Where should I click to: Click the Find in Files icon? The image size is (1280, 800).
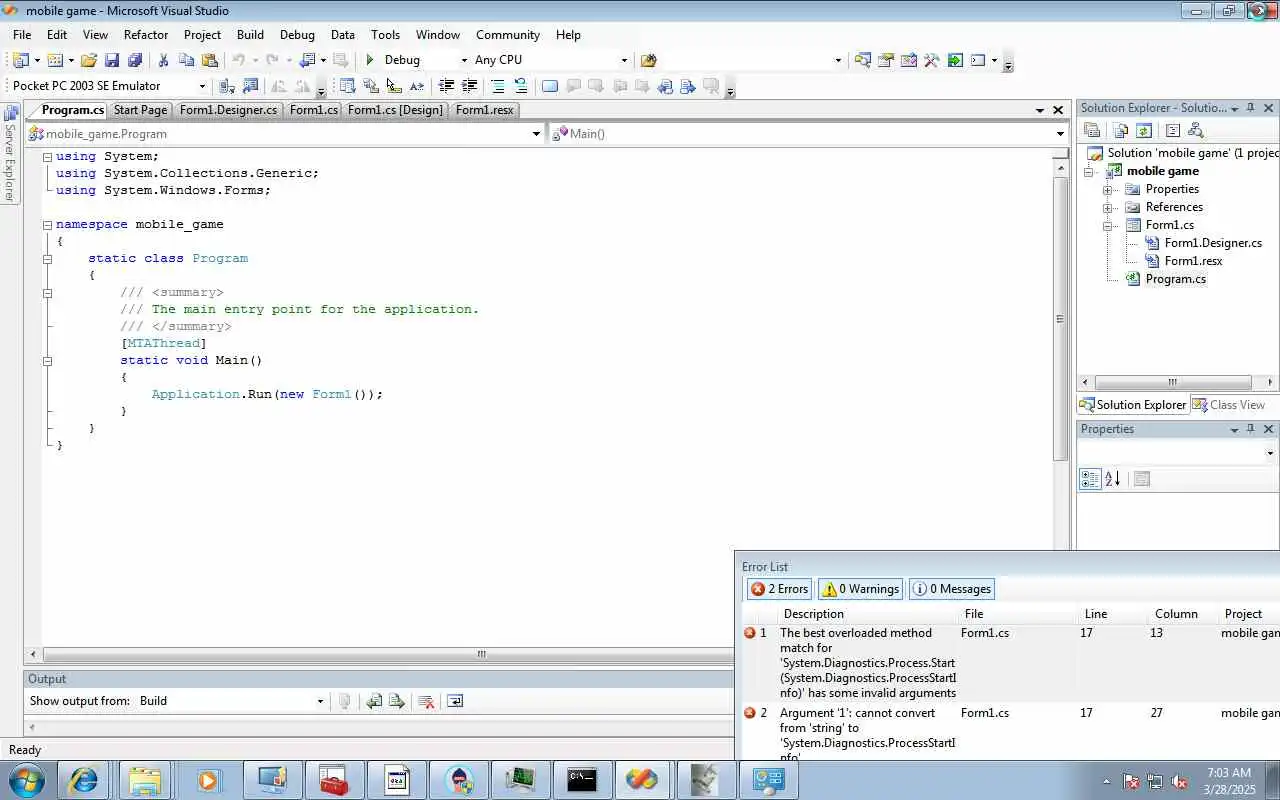pyautogui.click(x=648, y=60)
